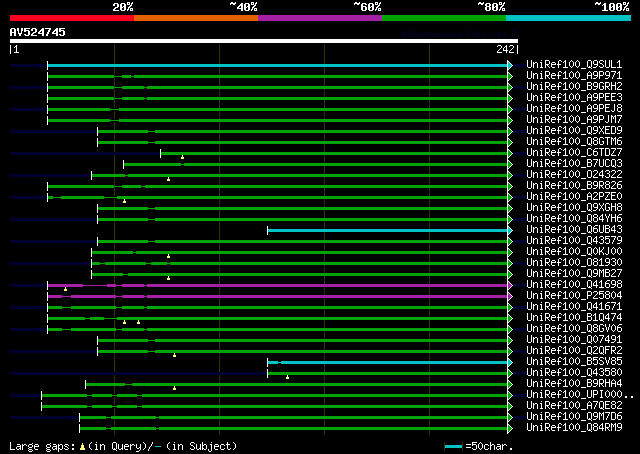Click the yellow gap marker under A2PZE0 row
Screen dimensions: 640x454
[x=124, y=201]
